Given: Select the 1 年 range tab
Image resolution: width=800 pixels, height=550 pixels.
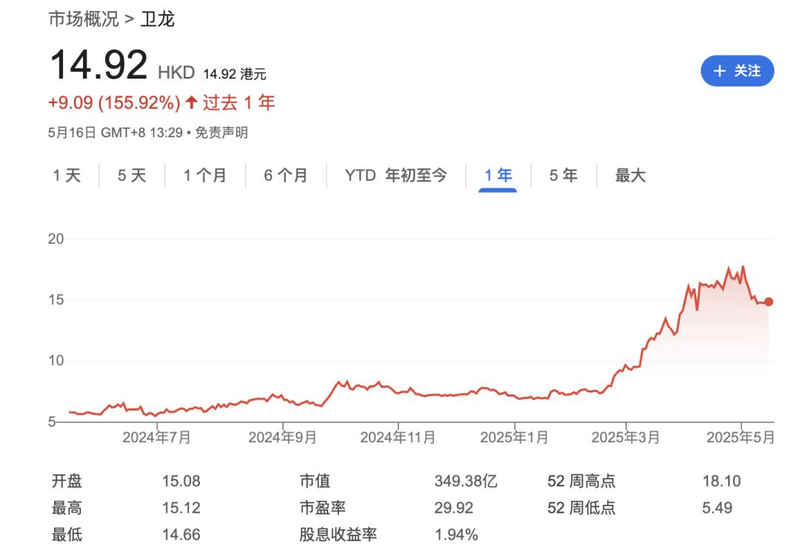Looking at the screenshot, I should [497, 176].
